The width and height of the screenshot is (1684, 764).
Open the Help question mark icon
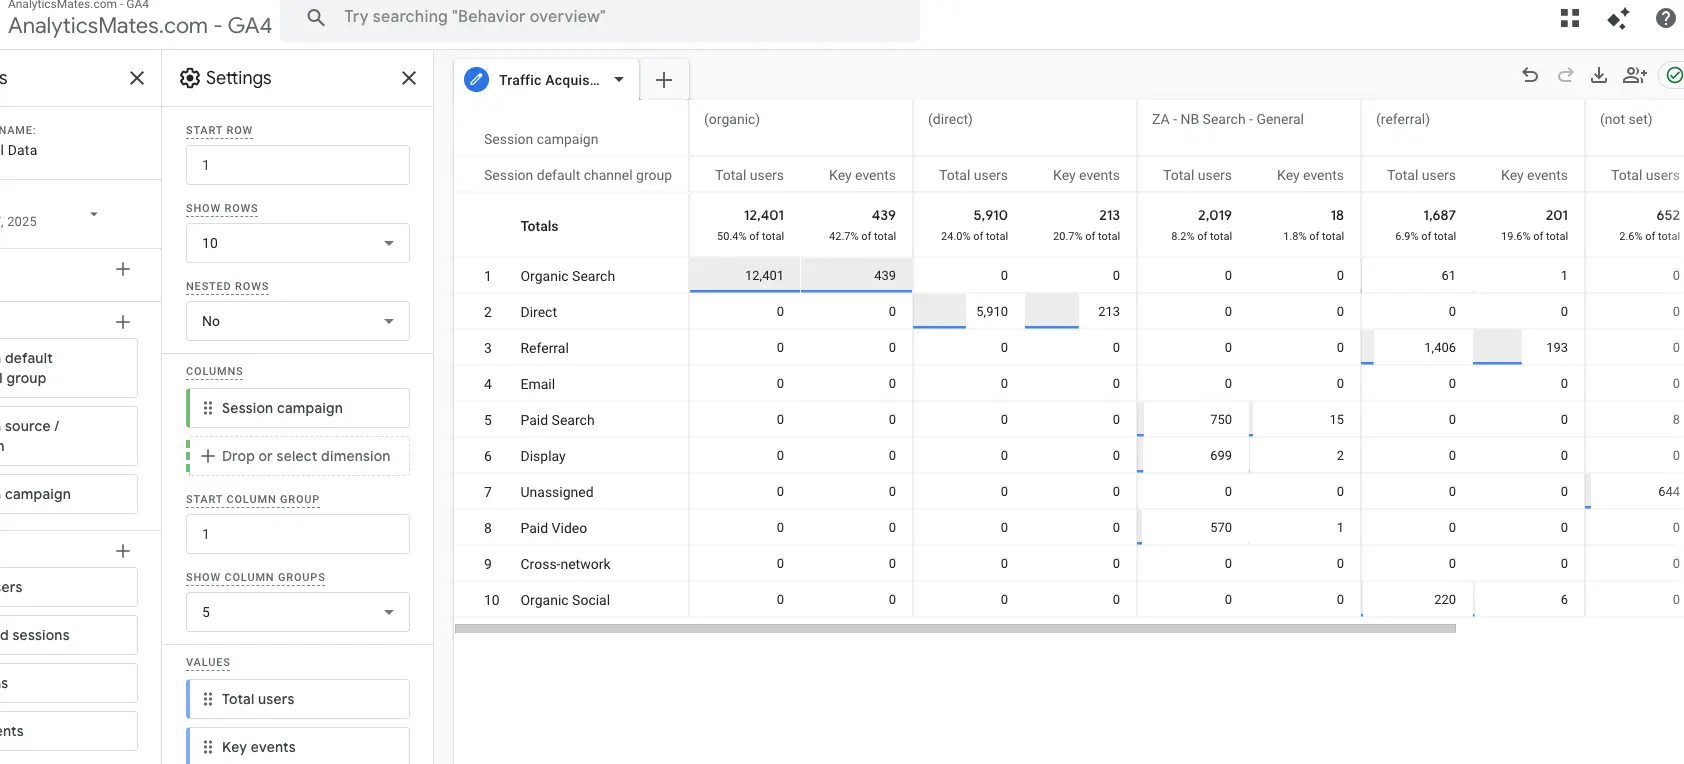pyautogui.click(x=1666, y=18)
